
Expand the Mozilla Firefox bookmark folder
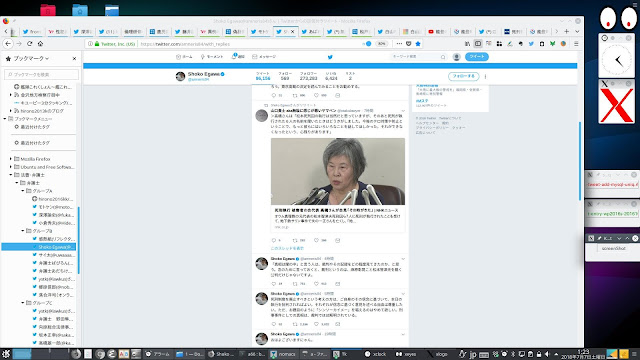pos(11,159)
